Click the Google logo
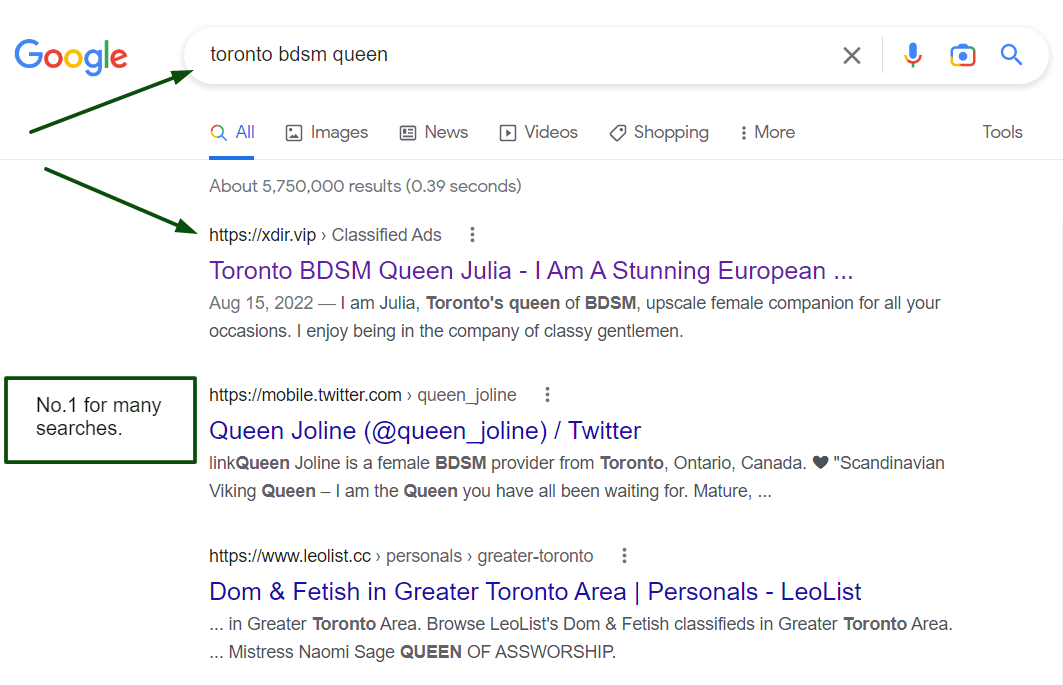Image resolution: width=1063 pixels, height=685 pixels. click(71, 56)
